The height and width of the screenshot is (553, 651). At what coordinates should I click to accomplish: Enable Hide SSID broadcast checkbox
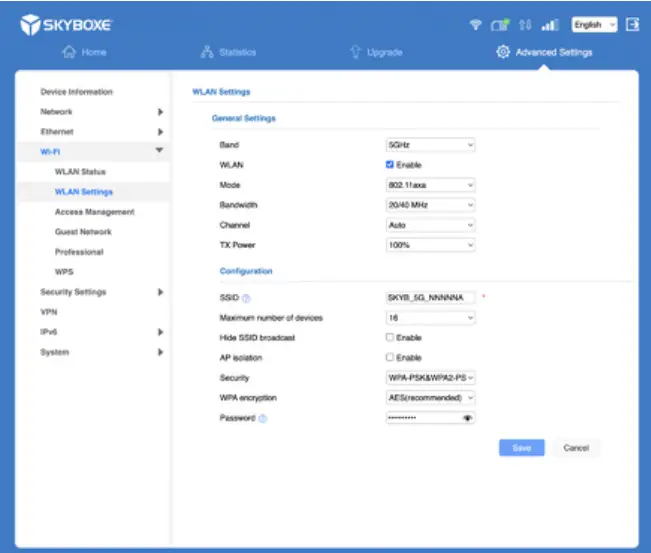point(391,338)
